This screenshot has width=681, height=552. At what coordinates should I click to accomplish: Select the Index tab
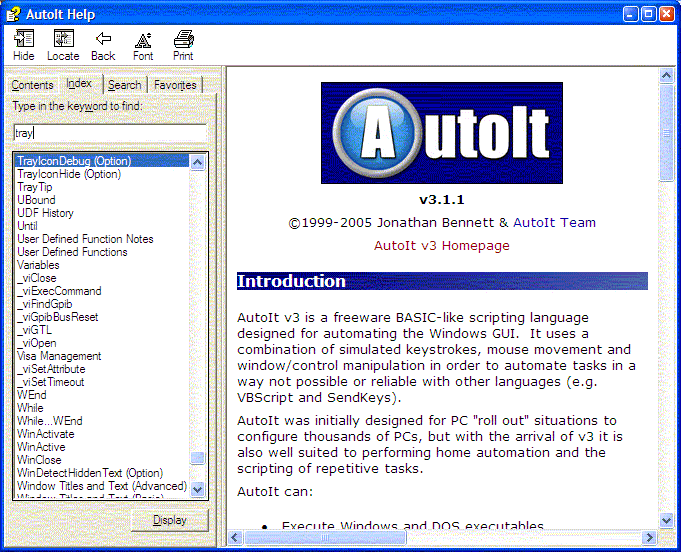79,83
